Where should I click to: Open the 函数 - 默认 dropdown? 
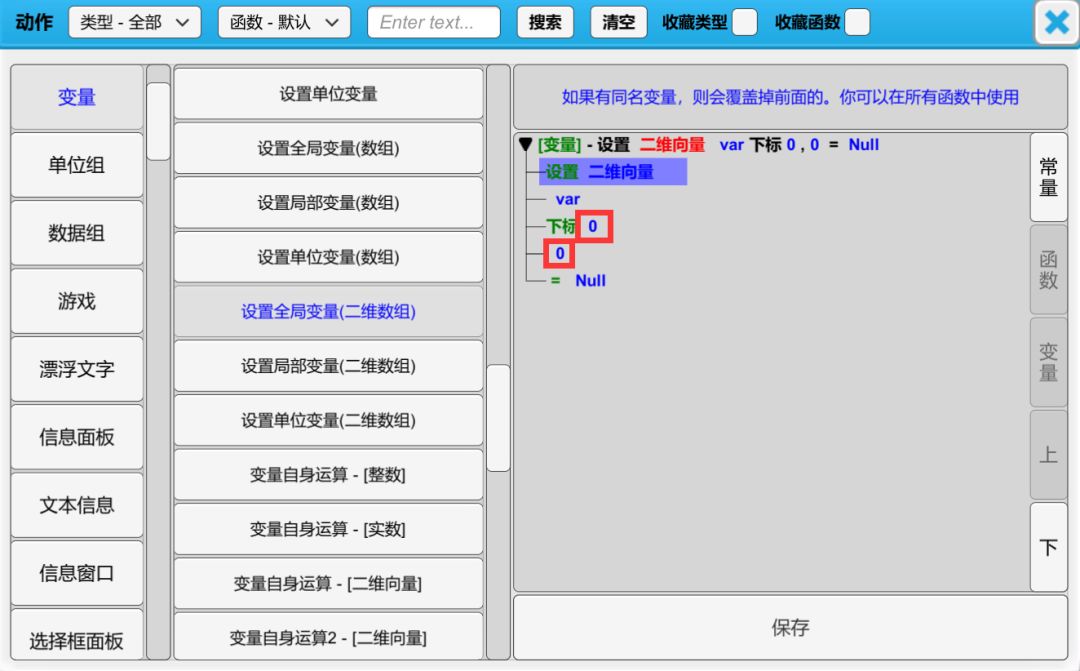[284, 22]
